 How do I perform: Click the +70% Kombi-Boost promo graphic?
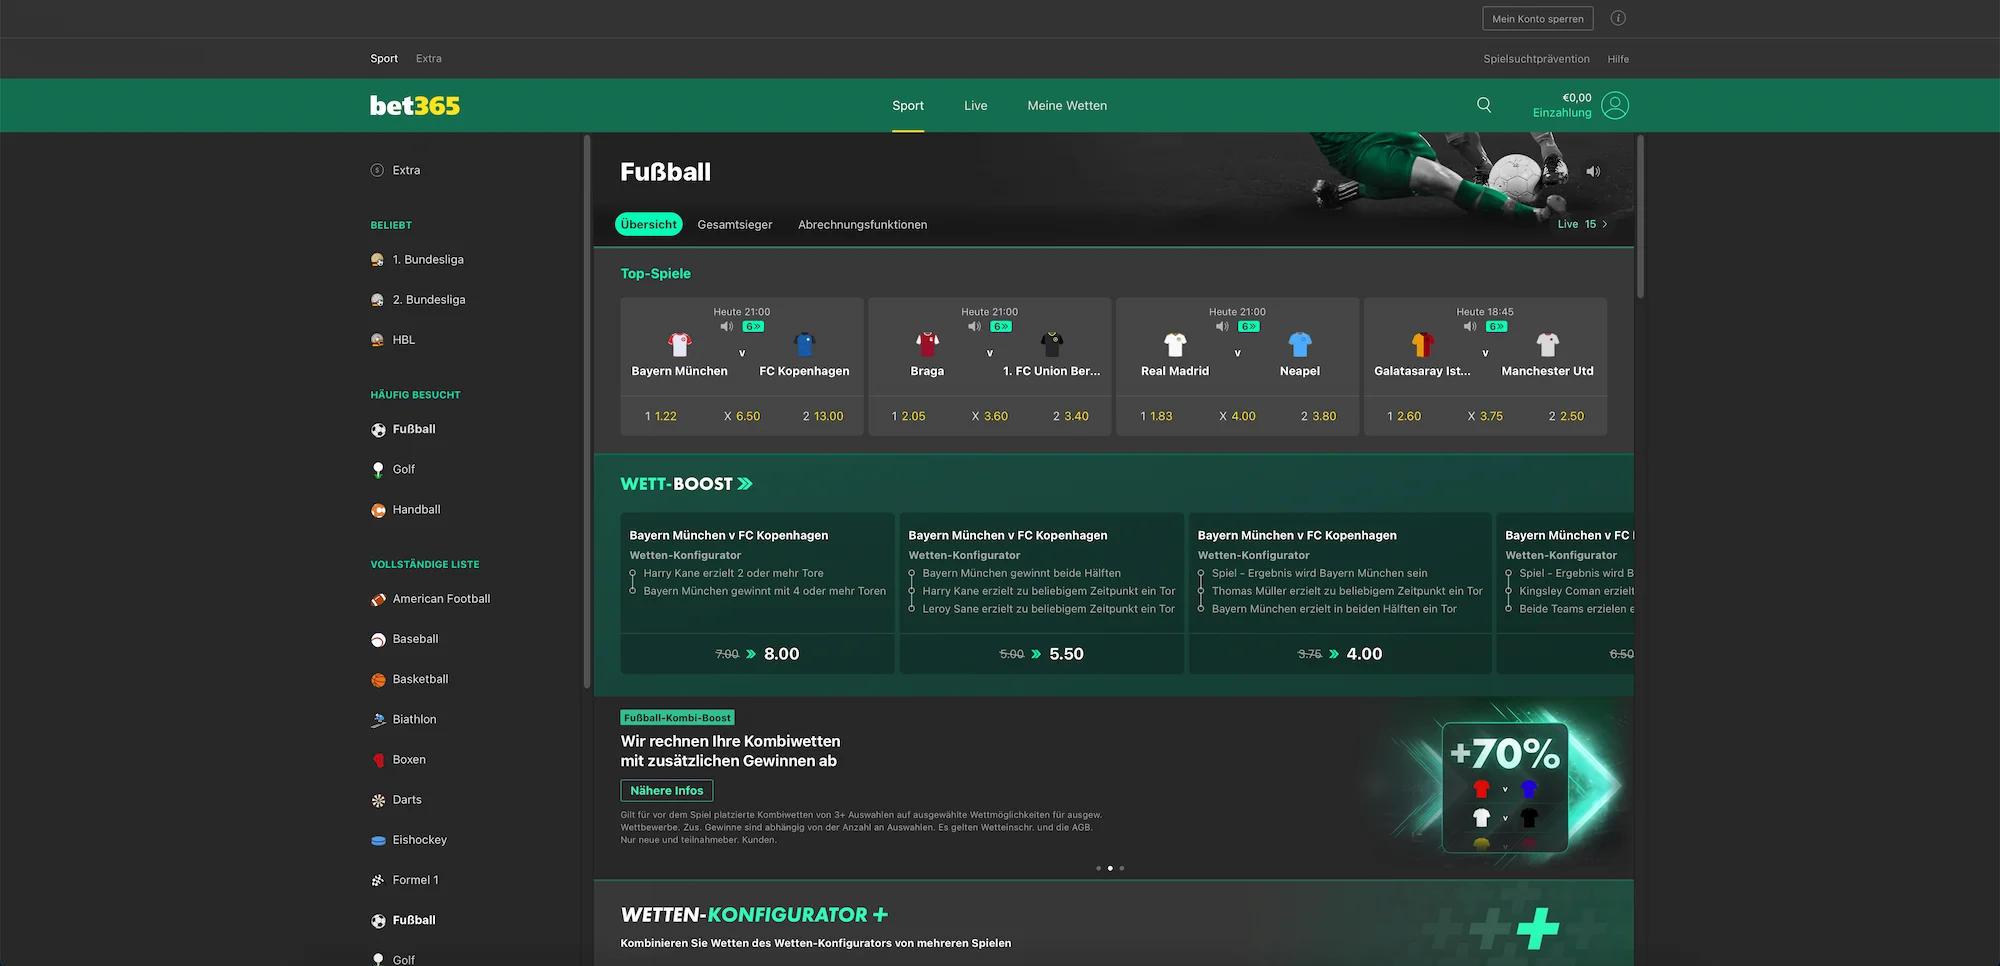coord(1505,787)
